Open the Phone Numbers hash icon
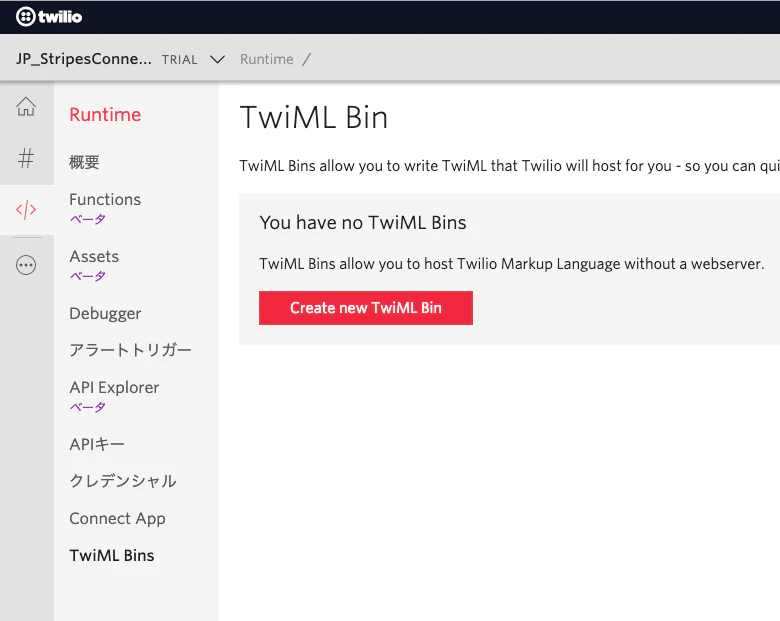The image size is (780, 621). coord(26,158)
